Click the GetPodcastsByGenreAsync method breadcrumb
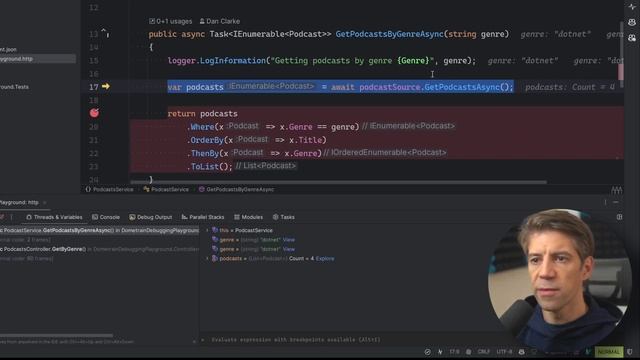 click(x=236, y=189)
